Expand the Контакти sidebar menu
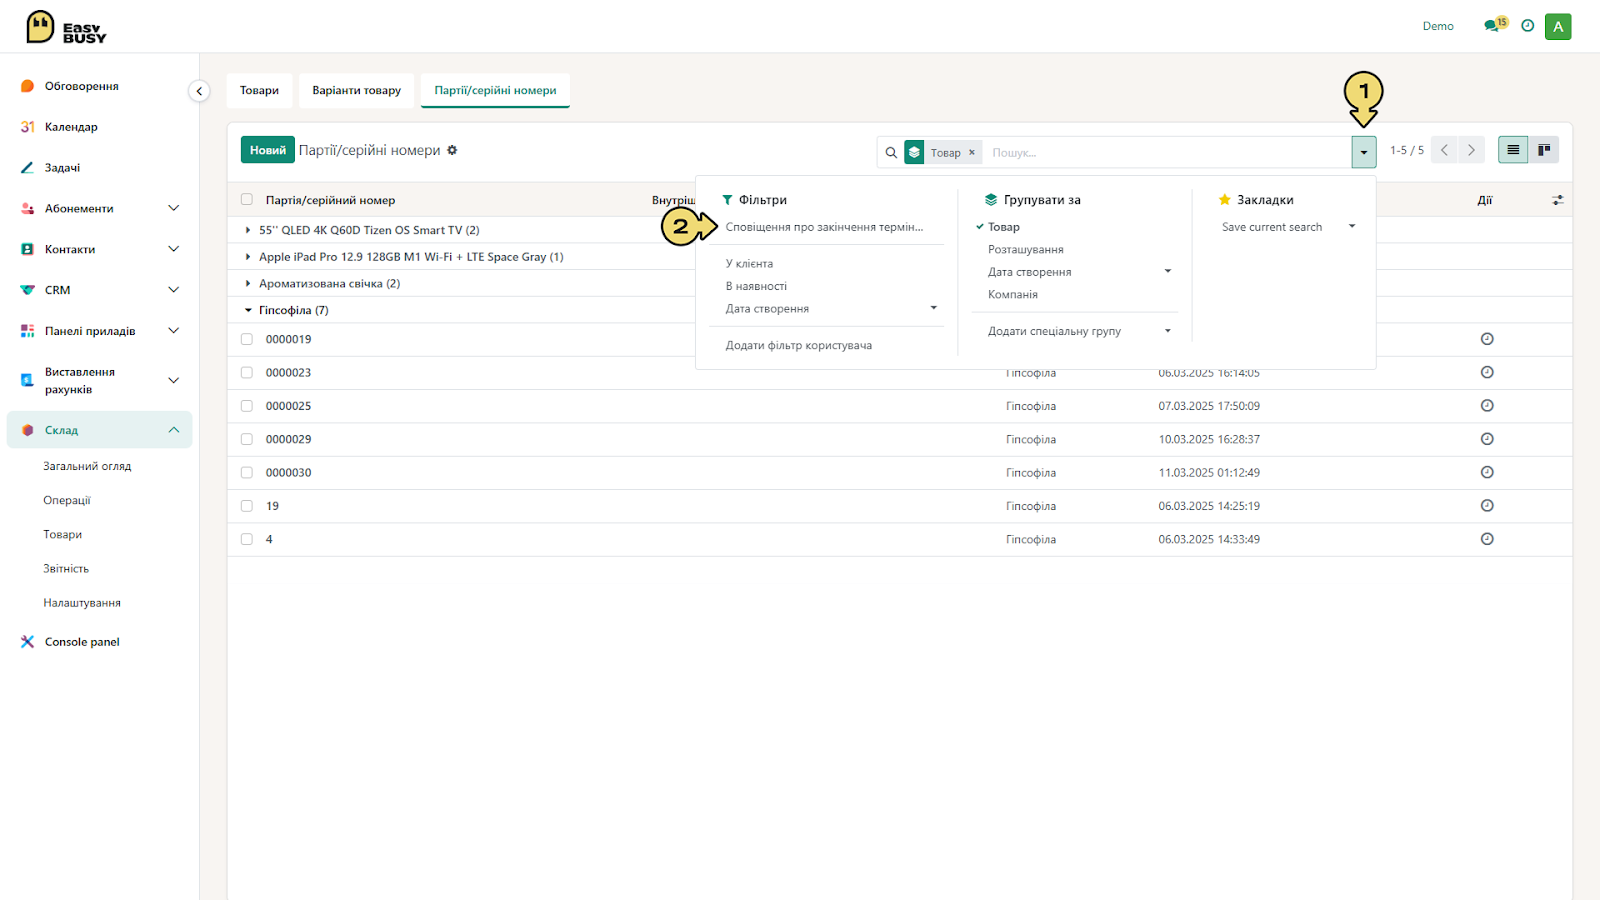The image size is (1600, 900). tap(173, 249)
